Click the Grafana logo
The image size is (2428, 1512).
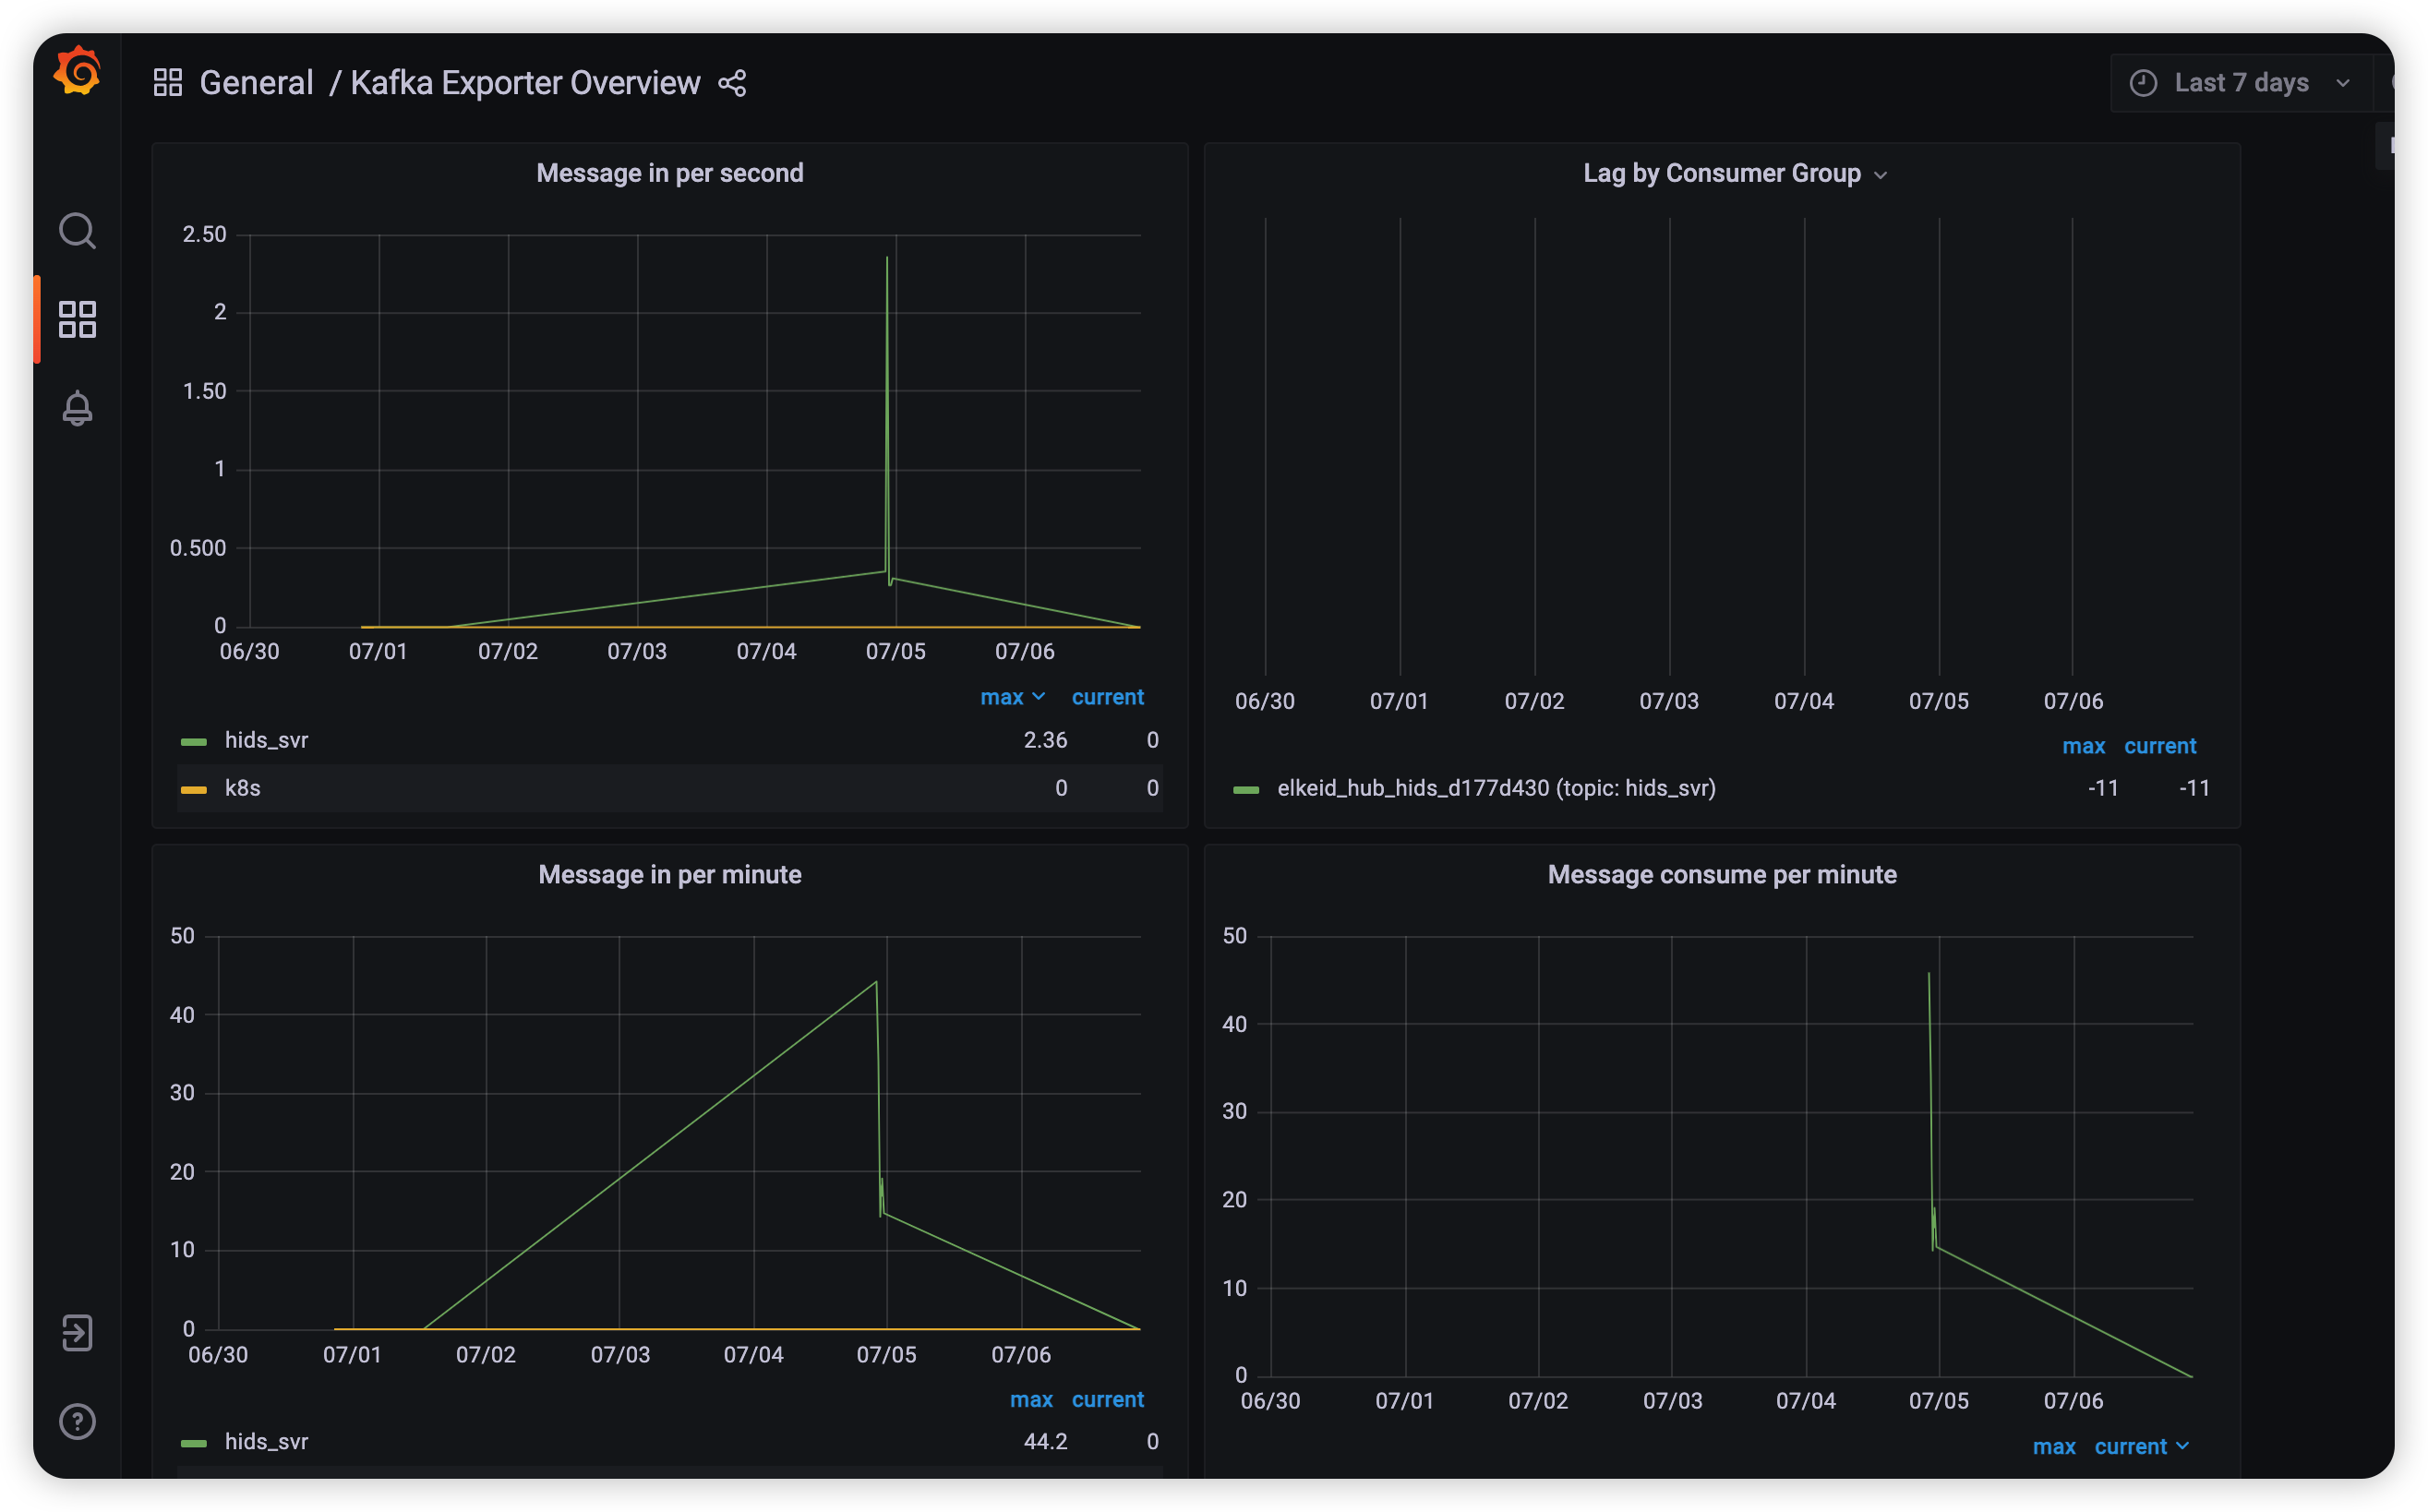click(x=77, y=71)
